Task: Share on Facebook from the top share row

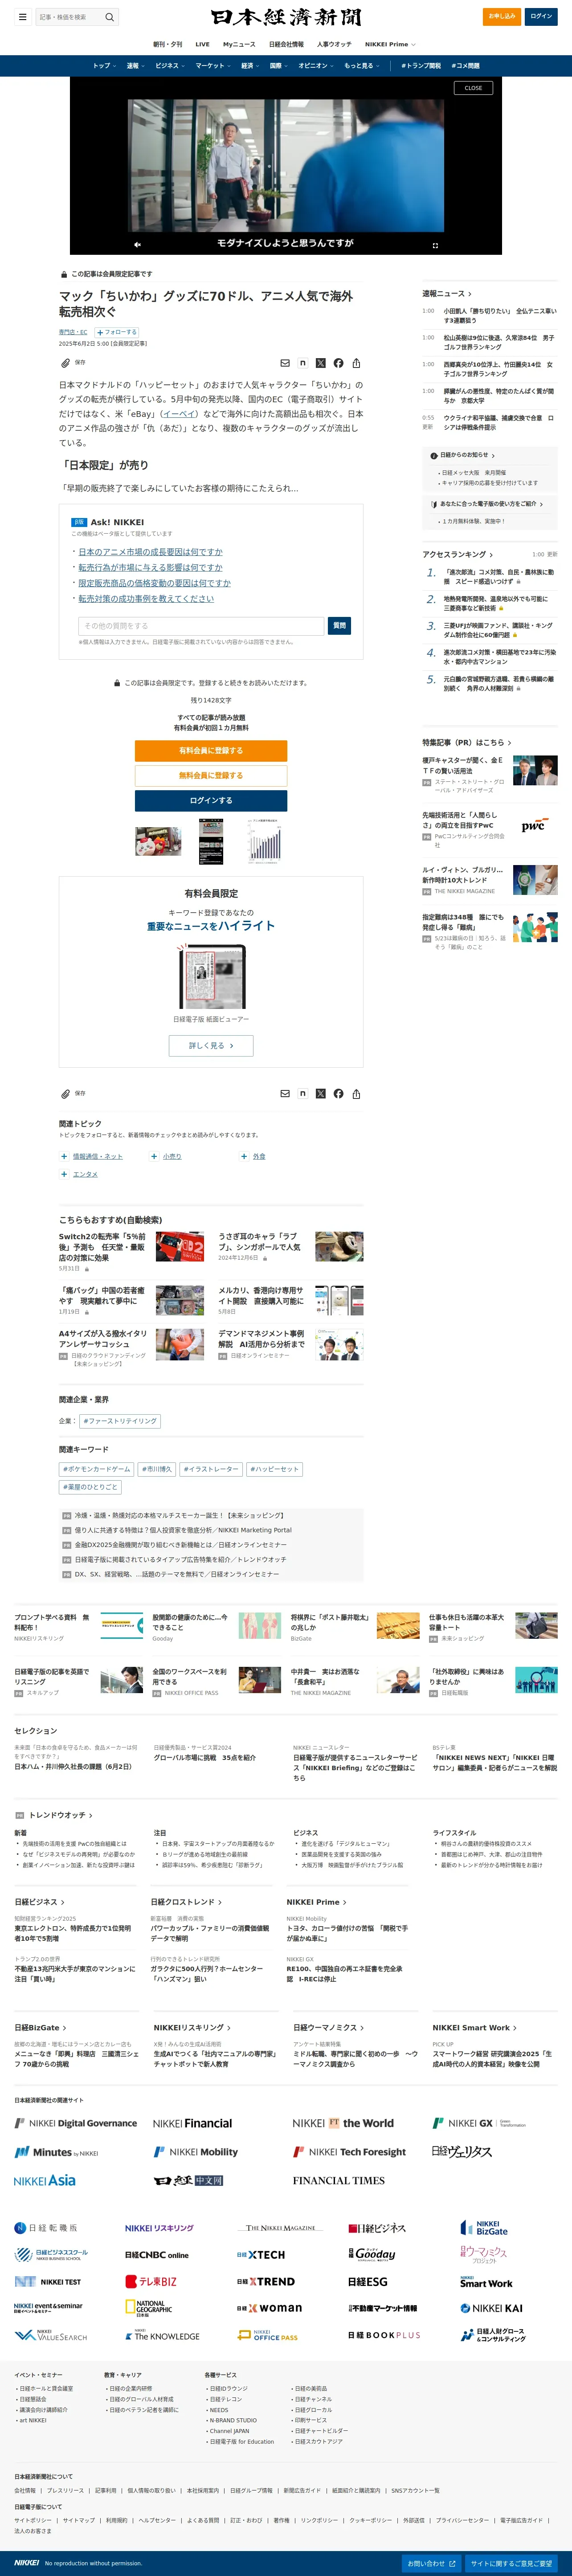Action: 338,363
